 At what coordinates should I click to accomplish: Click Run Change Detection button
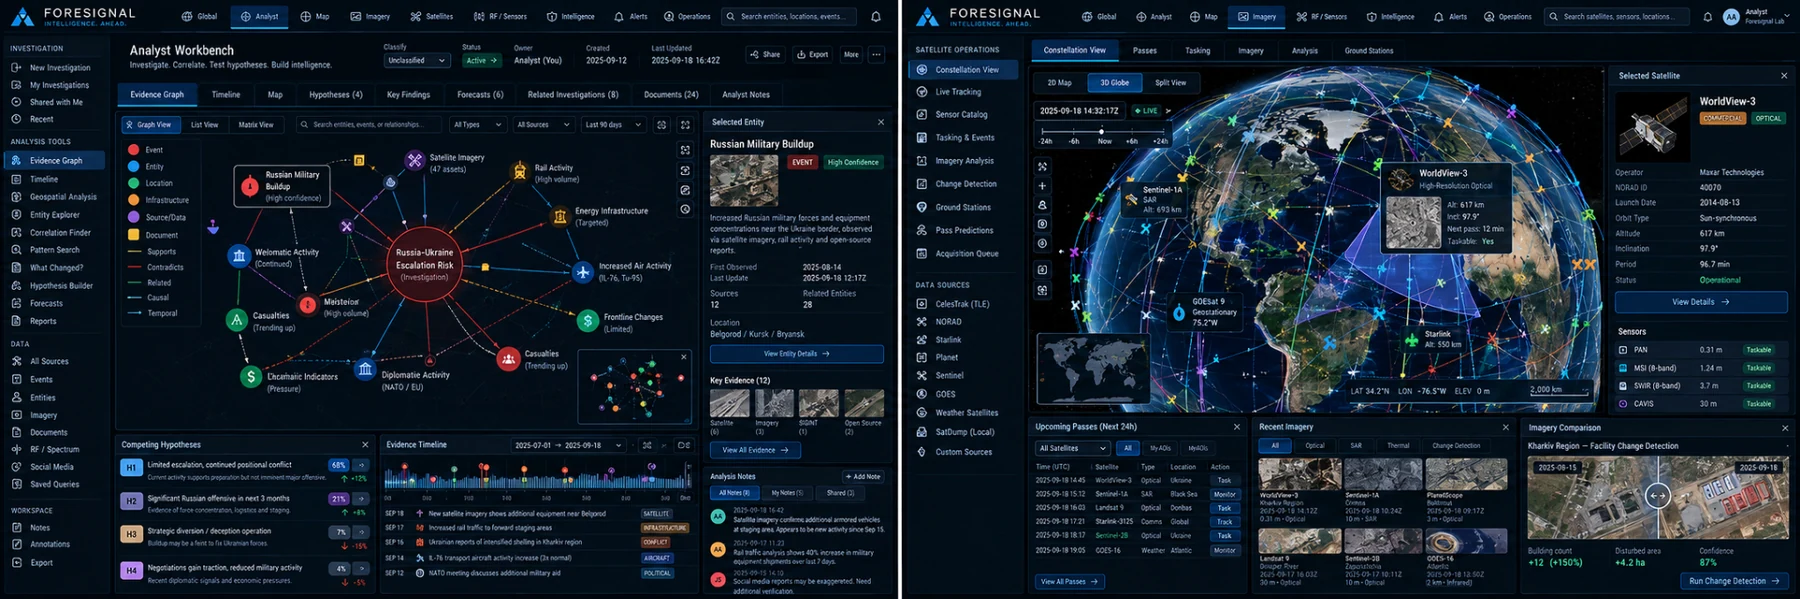click(x=1734, y=581)
